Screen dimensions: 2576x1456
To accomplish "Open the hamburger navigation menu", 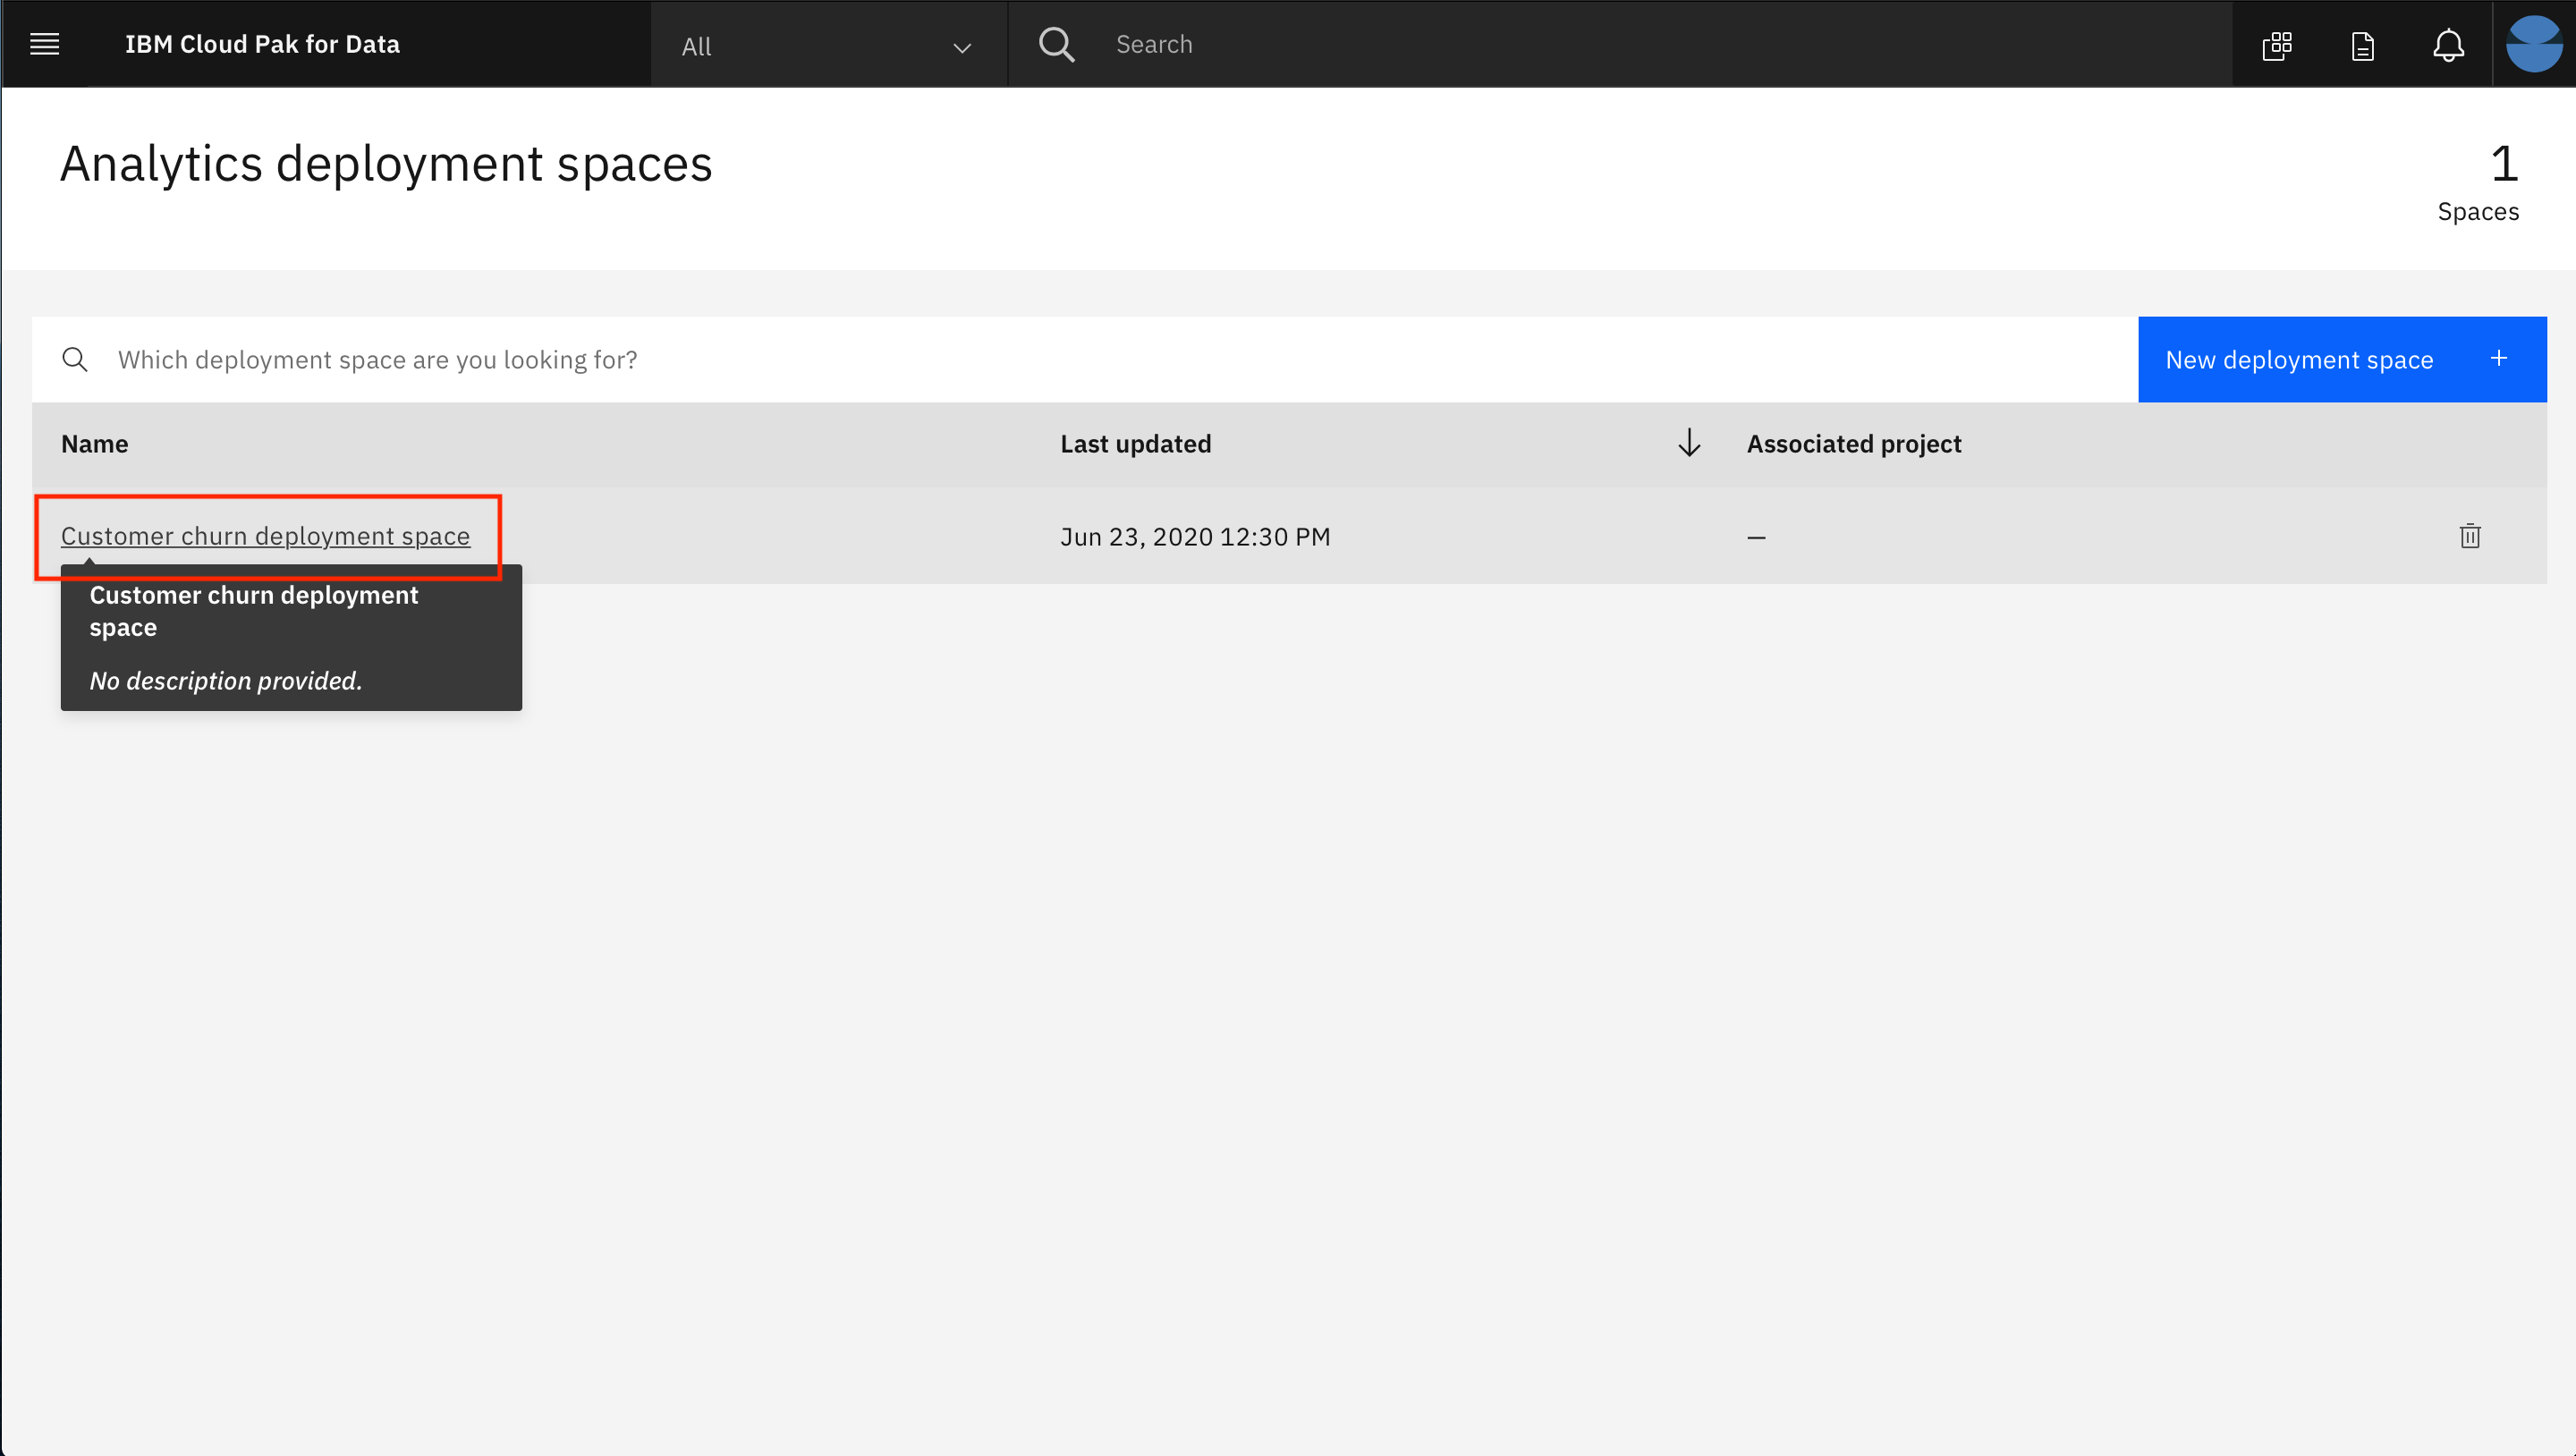I will point(44,44).
